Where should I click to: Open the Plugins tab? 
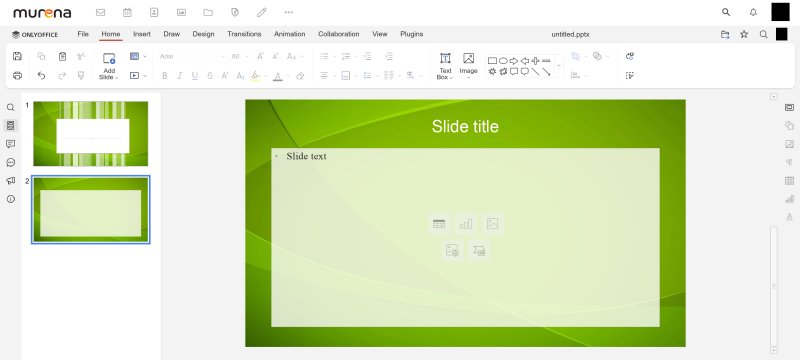(411, 34)
